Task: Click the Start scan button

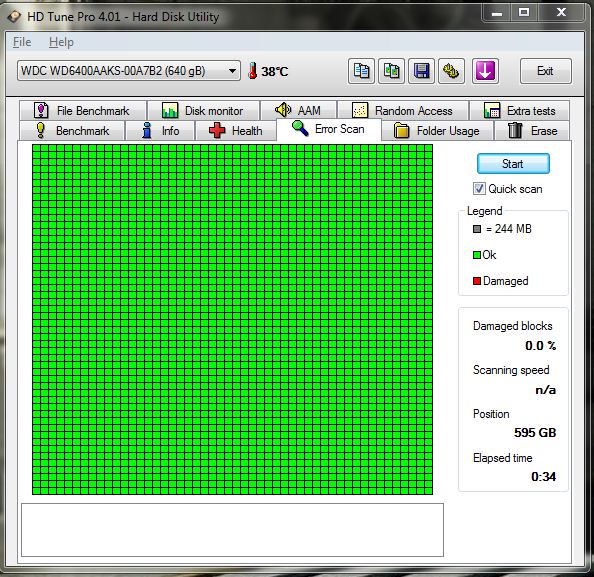Action: click(x=513, y=164)
